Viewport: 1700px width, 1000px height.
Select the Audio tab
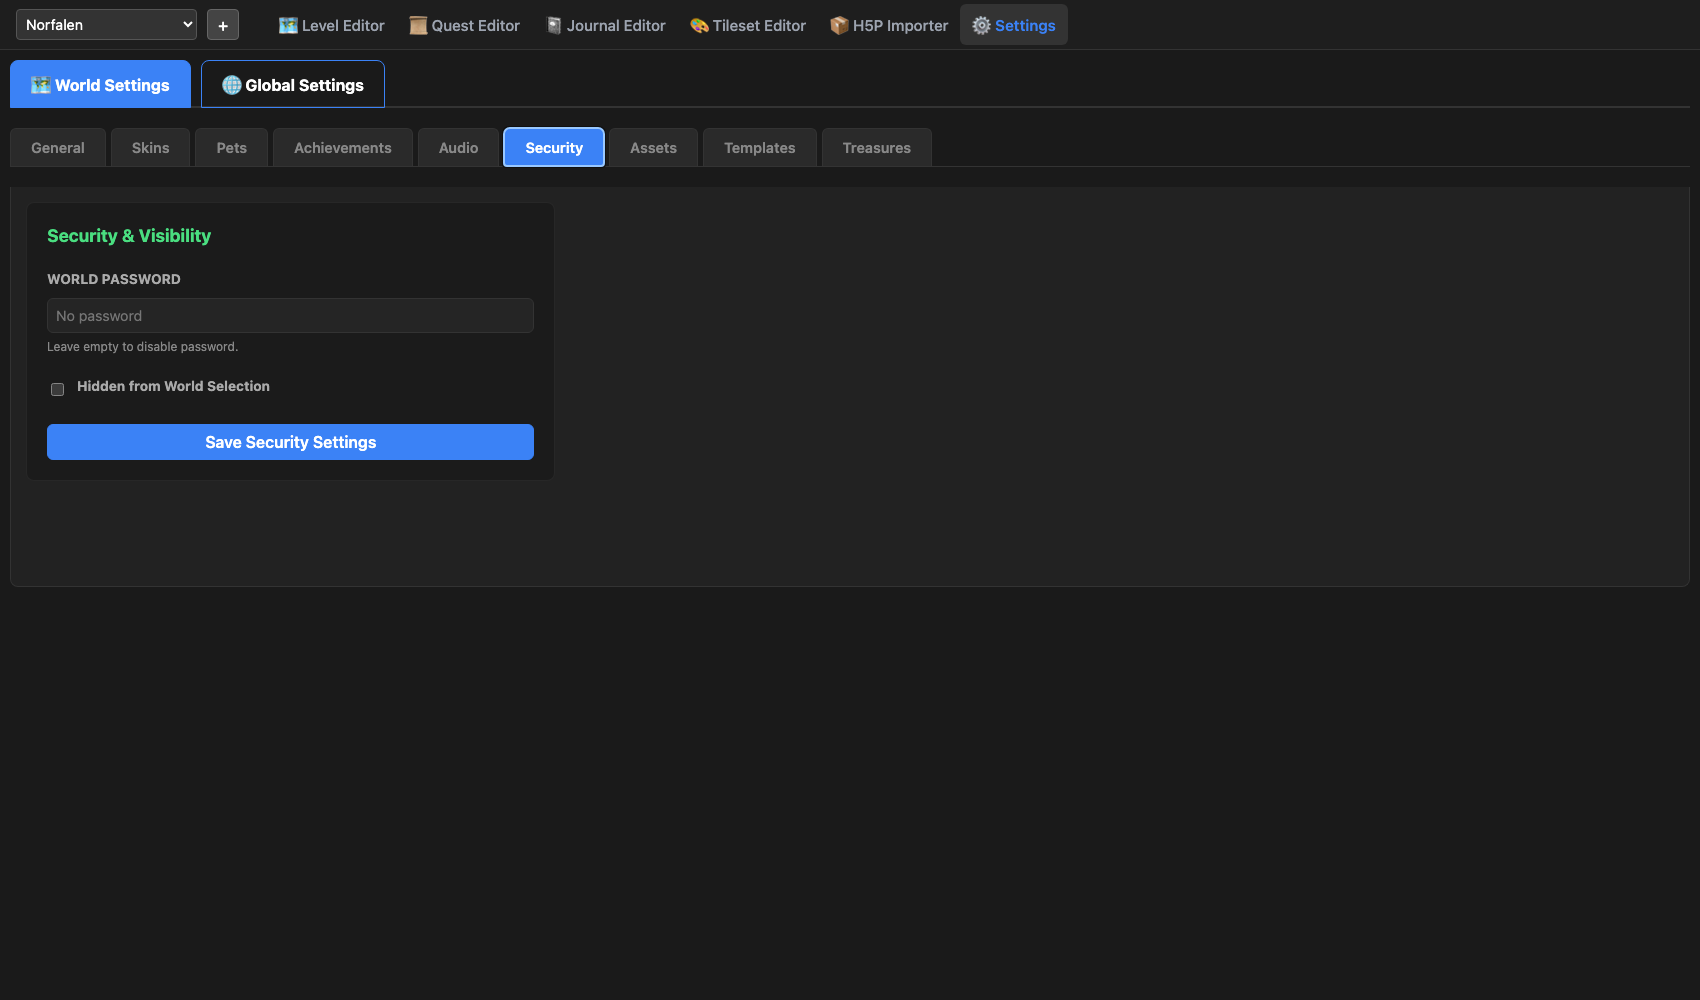coord(458,148)
